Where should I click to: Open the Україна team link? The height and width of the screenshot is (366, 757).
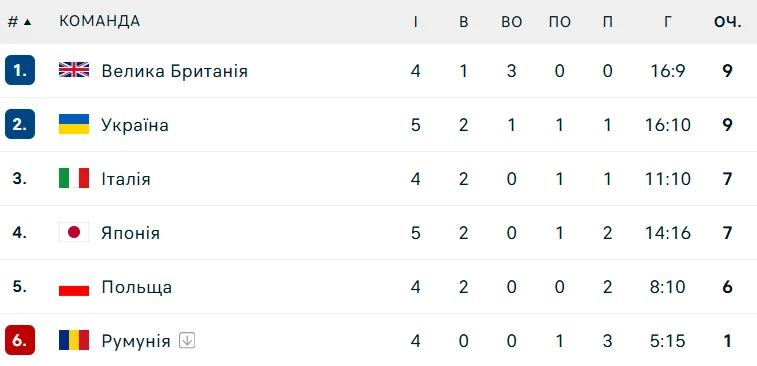pyautogui.click(x=135, y=125)
